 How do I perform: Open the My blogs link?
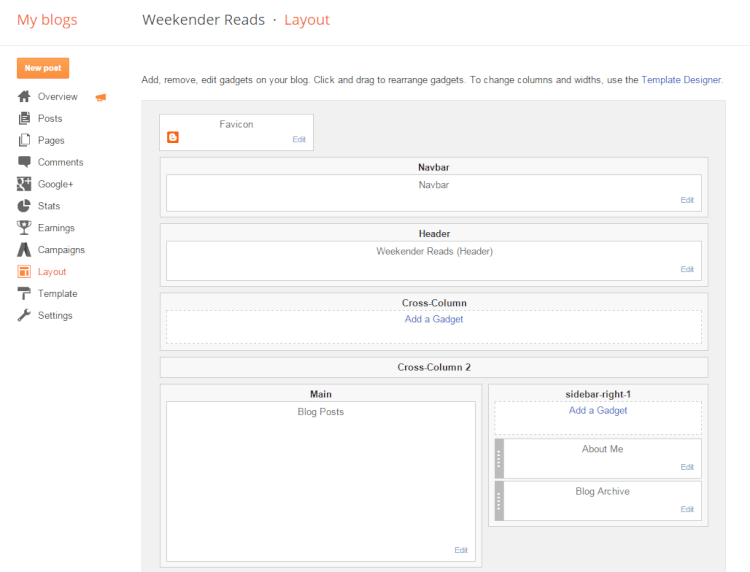pos(47,20)
